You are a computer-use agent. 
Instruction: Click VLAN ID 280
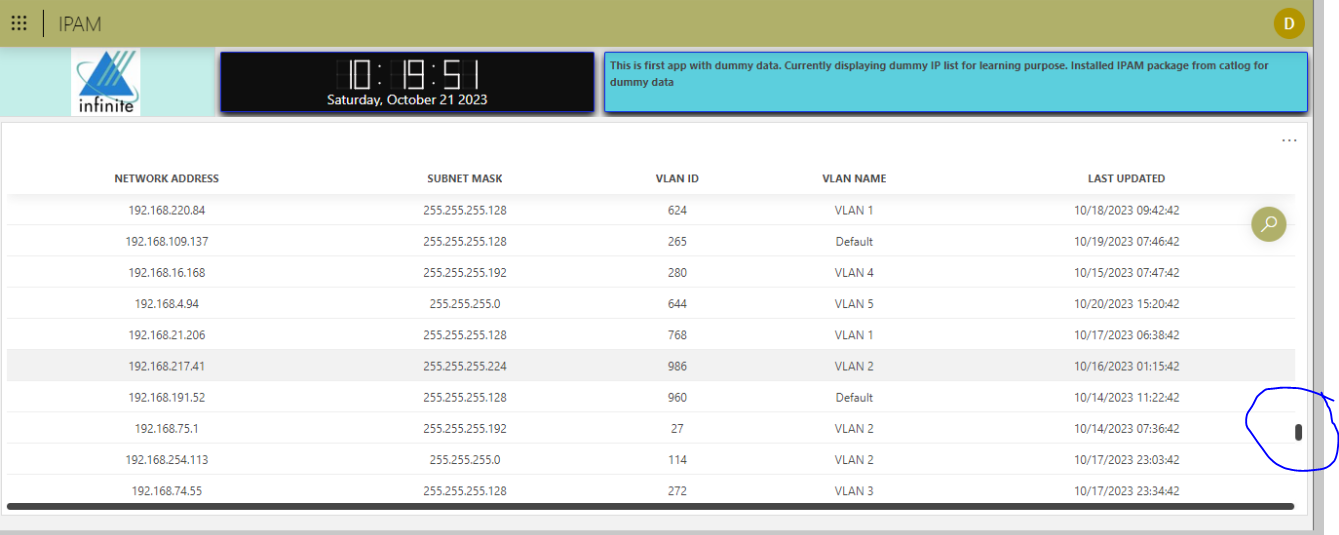[677, 273]
